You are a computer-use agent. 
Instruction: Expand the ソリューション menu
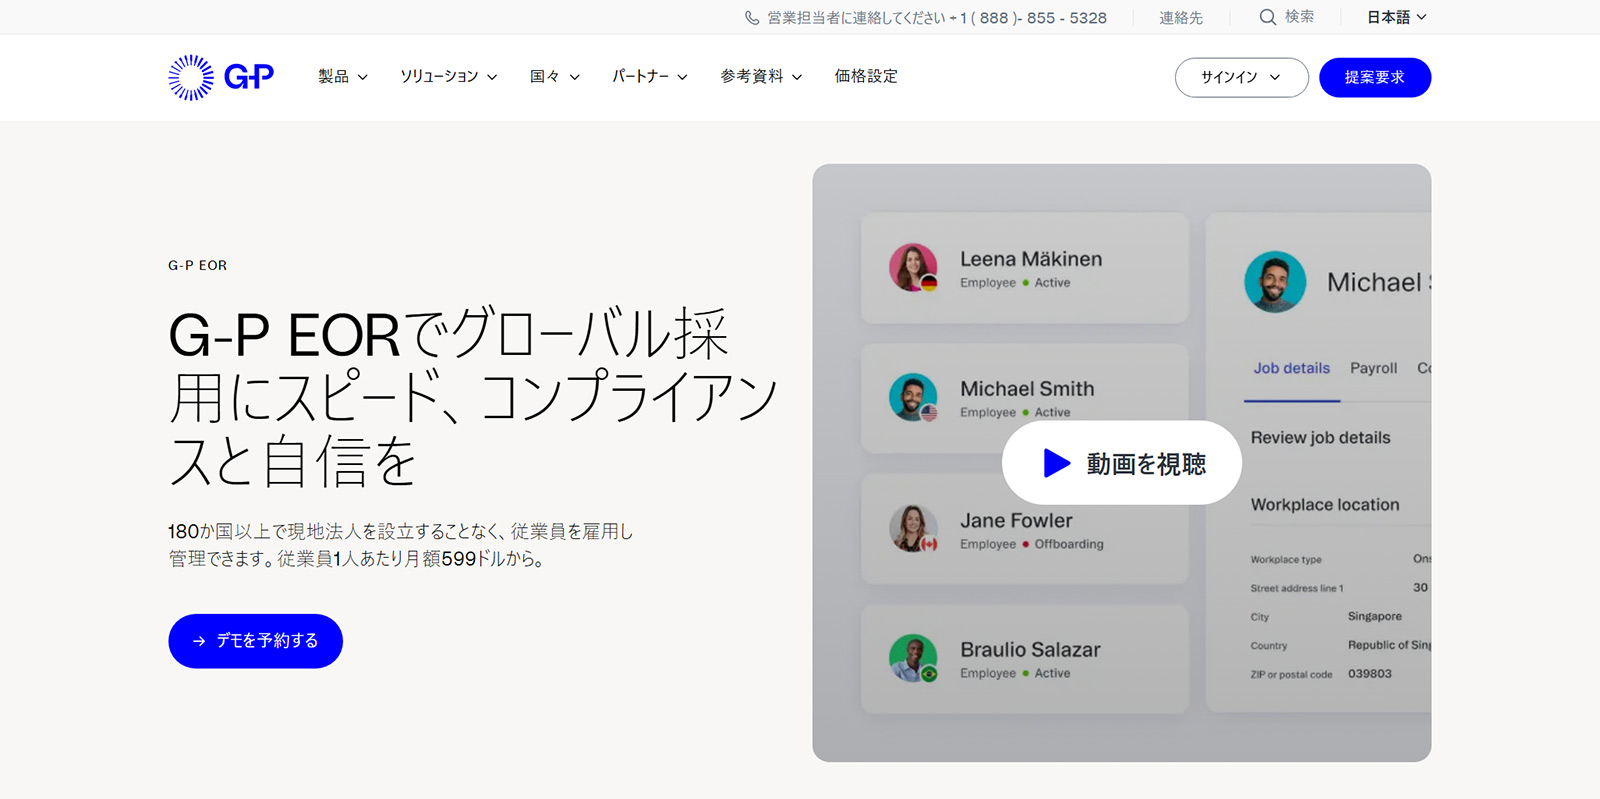pyautogui.click(x=449, y=77)
